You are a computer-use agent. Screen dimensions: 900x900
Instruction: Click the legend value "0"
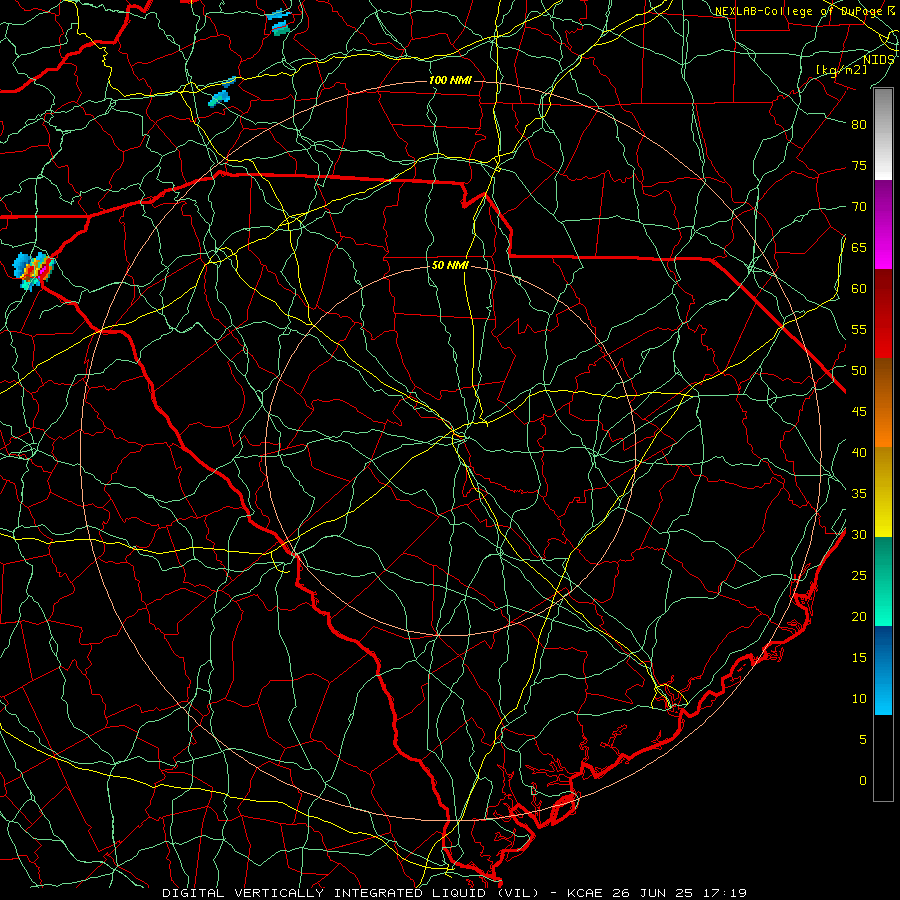863,781
